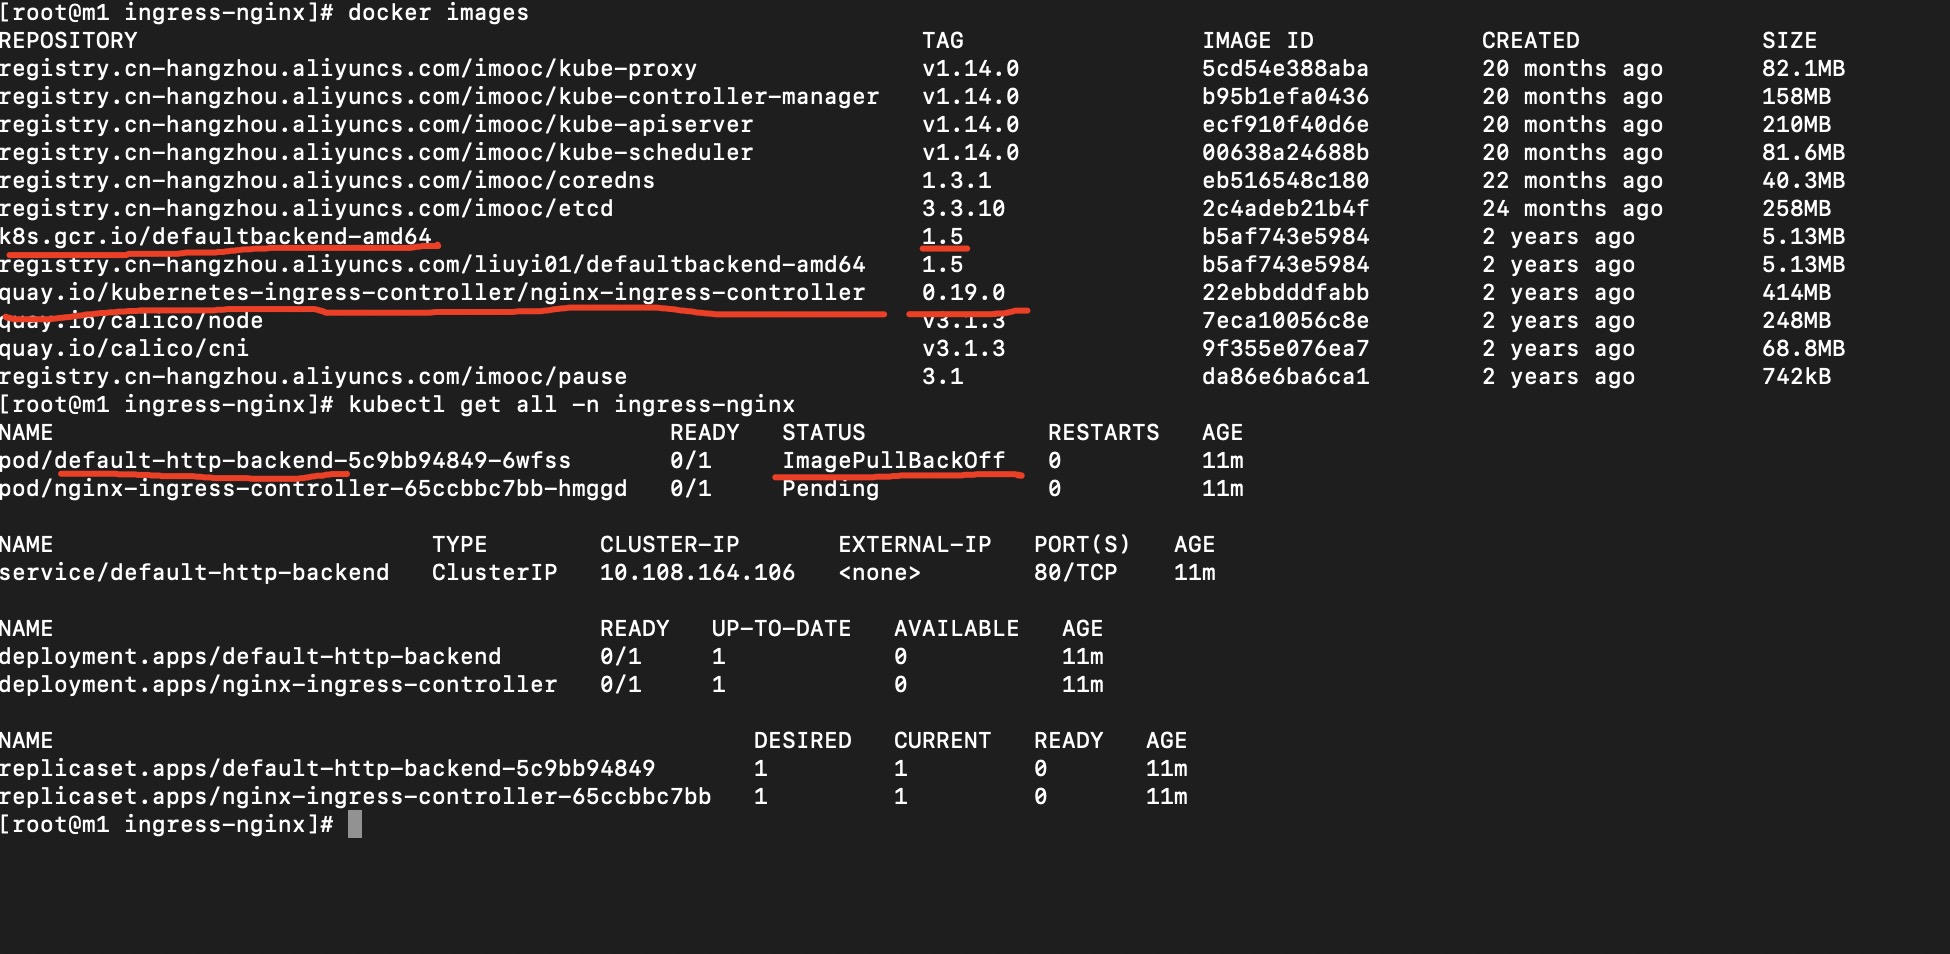The width and height of the screenshot is (1950, 954).
Task: Click the UP-TO-DATE column header
Action: tap(781, 629)
